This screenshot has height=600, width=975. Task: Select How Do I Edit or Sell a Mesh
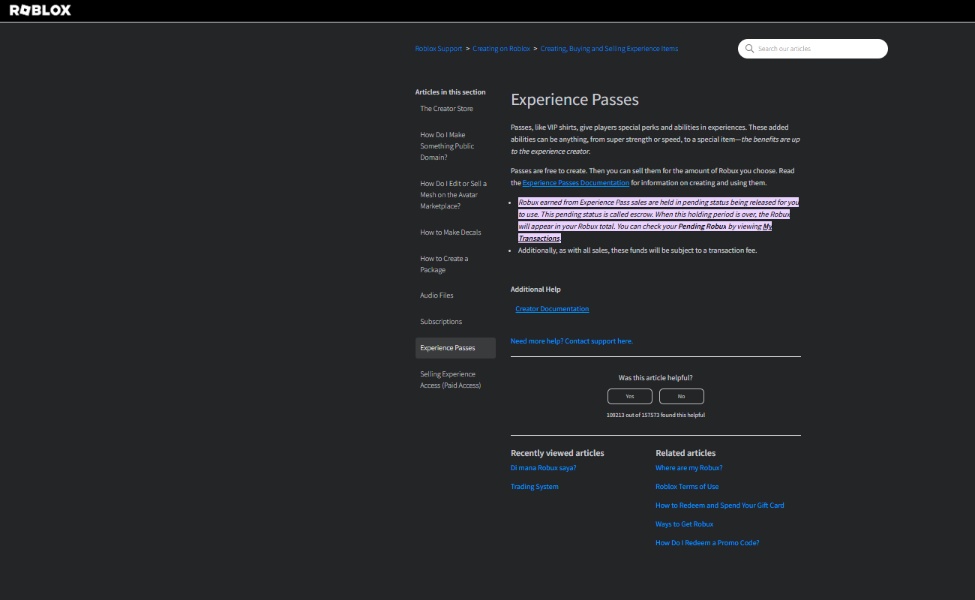pyautogui.click(x=453, y=195)
